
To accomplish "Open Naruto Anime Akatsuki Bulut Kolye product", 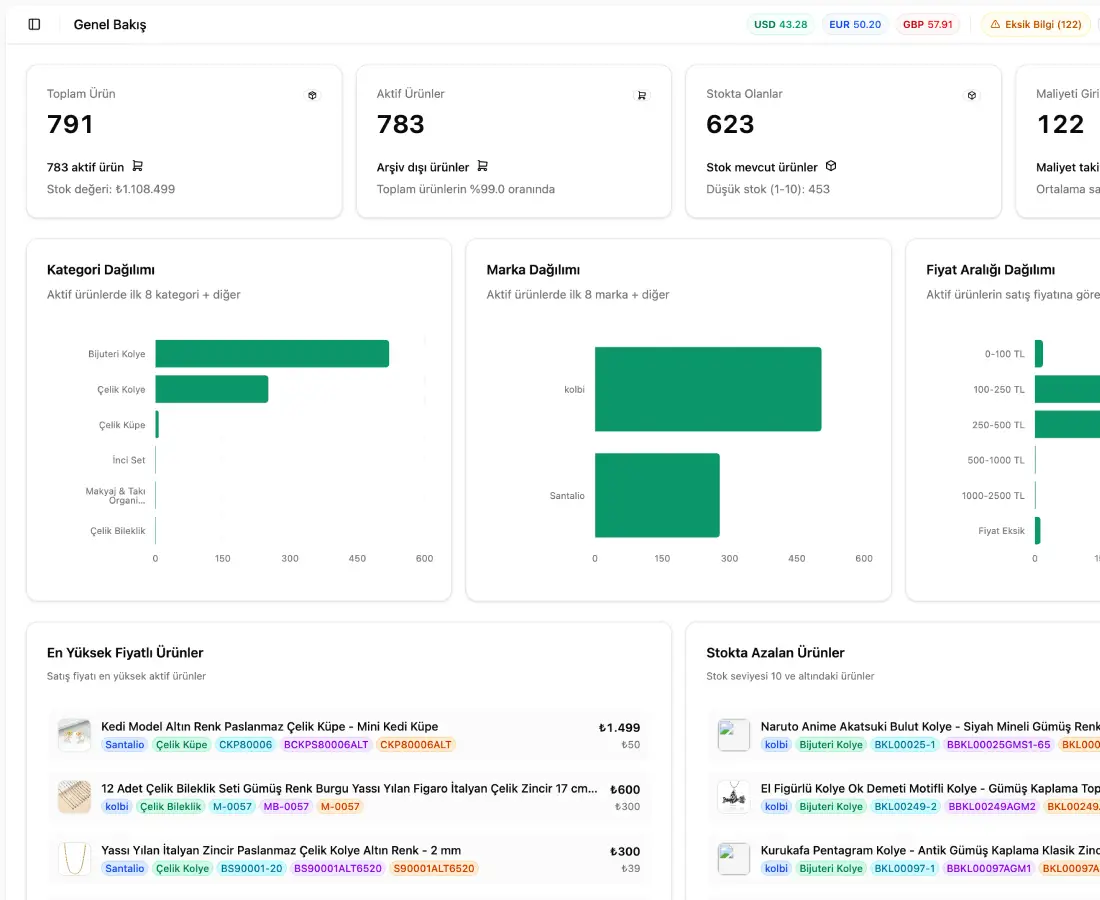I will (930, 727).
